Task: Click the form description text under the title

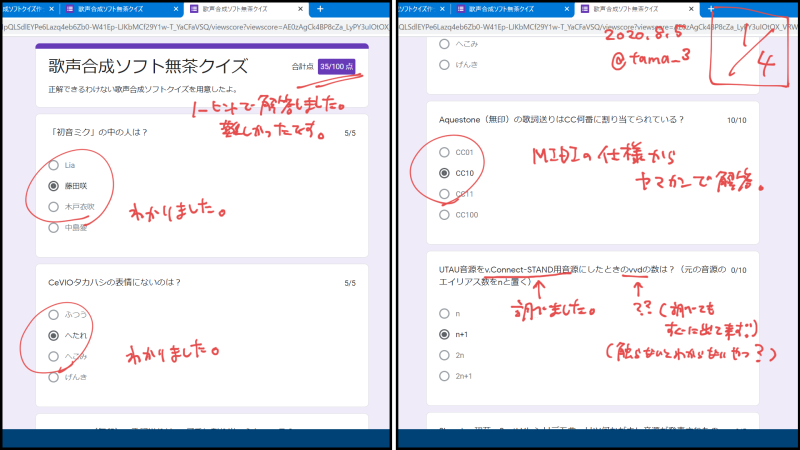Action: pyautogui.click(x=143, y=89)
